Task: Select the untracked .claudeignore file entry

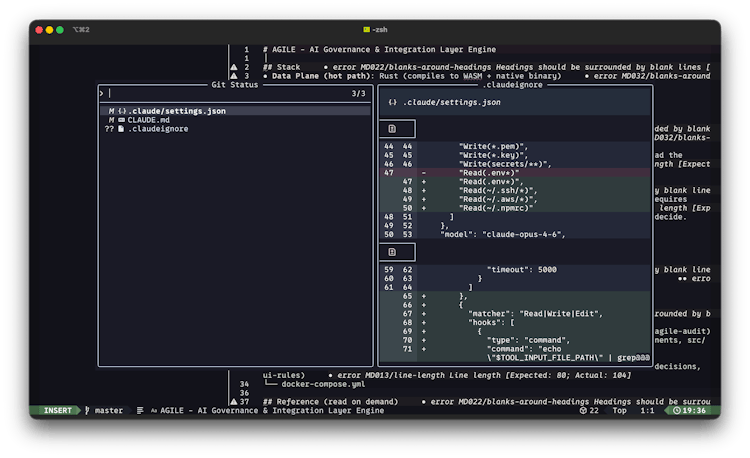Action: (x=158, y=129)
